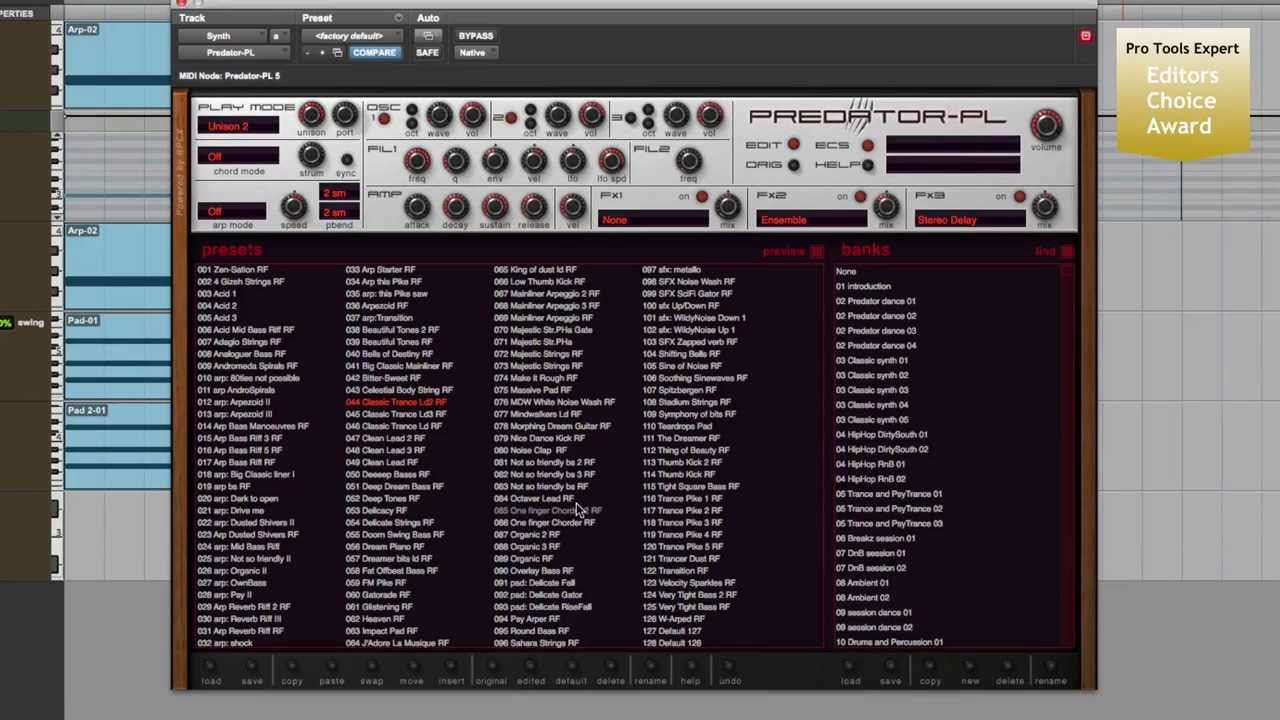Click the arp speed knob
Screen dimensions: 1280x720
(x=293, y=207)
